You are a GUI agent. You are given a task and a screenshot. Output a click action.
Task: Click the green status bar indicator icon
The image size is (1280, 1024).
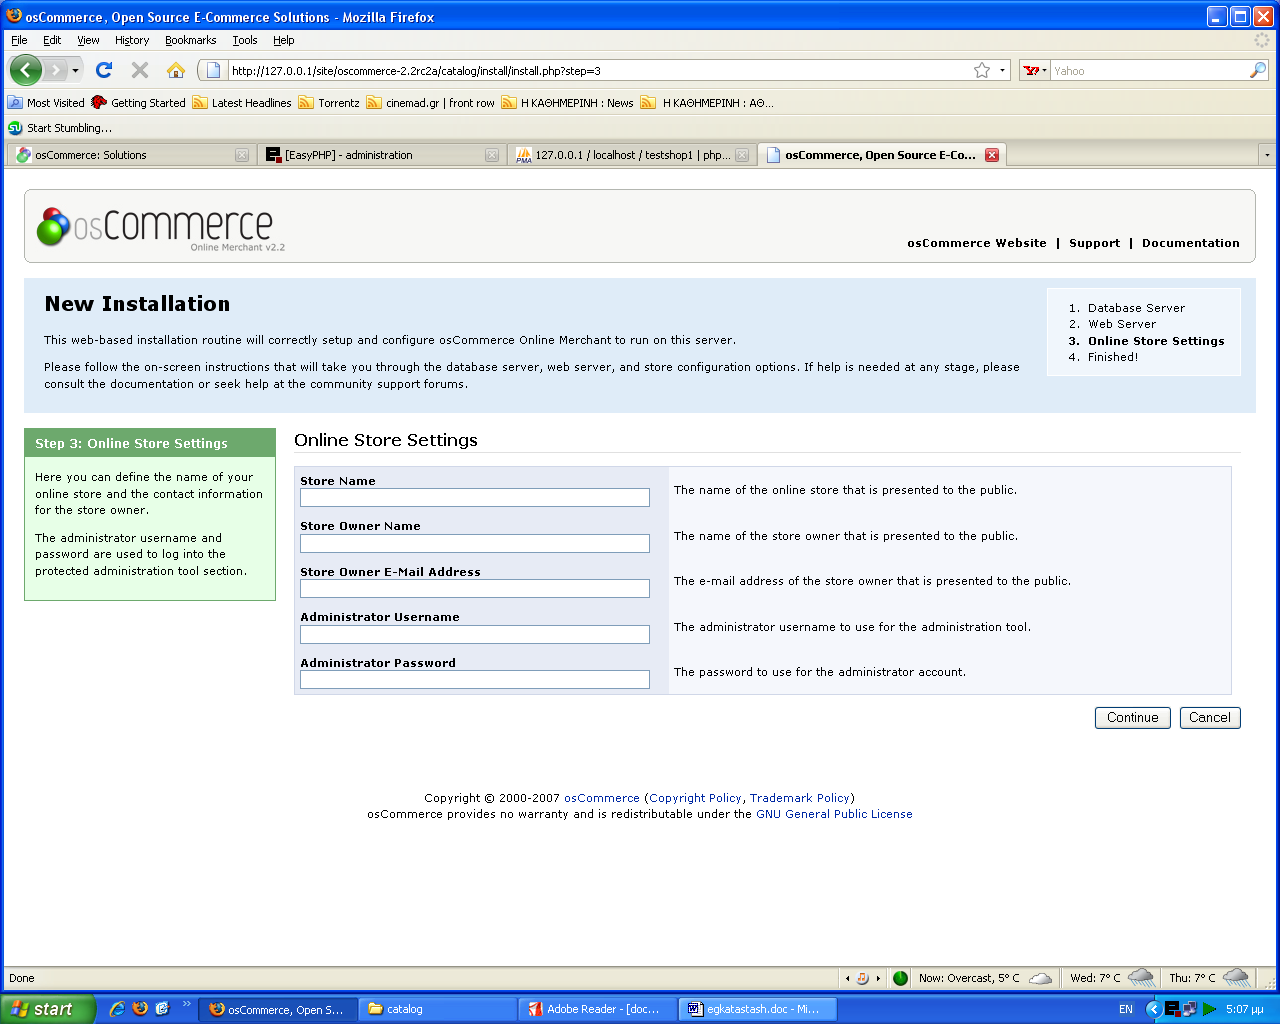tap(900, 978)
